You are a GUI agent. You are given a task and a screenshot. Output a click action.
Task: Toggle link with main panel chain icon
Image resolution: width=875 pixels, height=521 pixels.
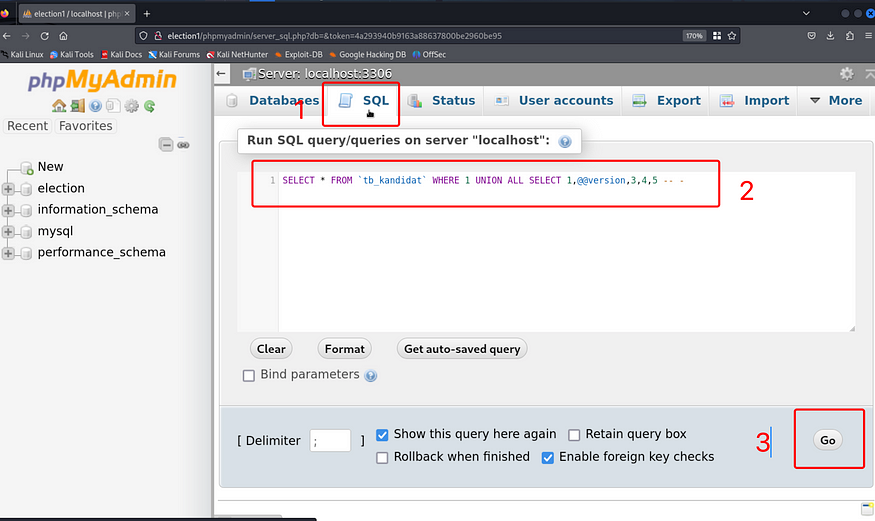pyautogui.click(x=183, y=145)
